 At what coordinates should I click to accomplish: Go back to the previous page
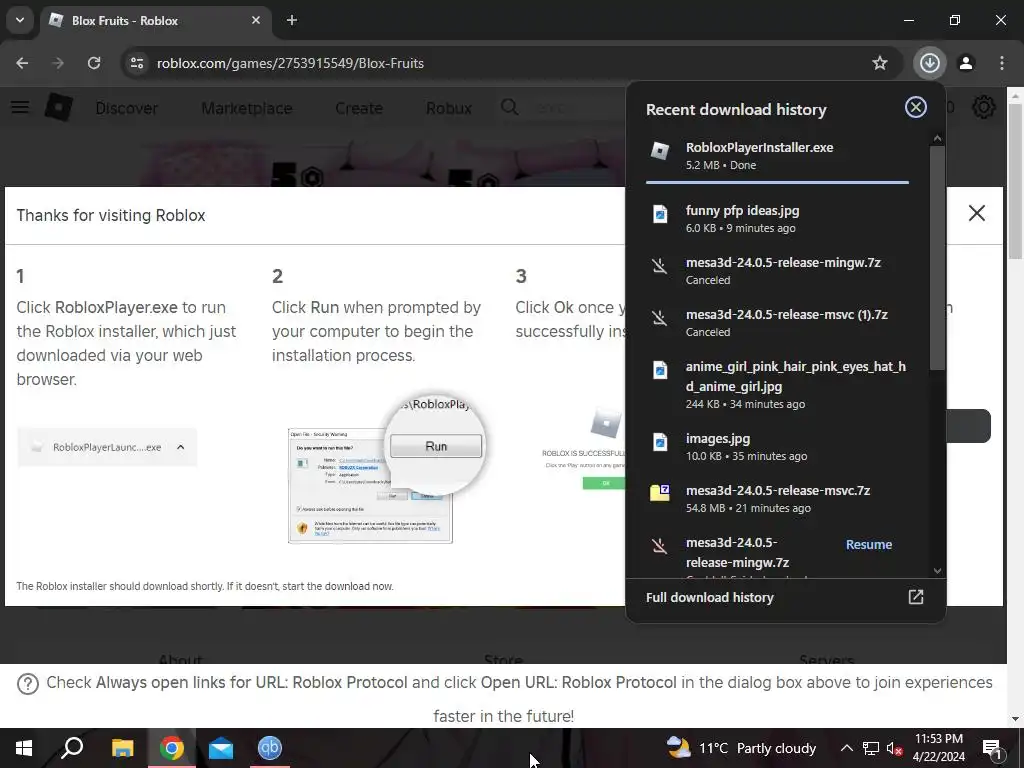tap(22, 63)
